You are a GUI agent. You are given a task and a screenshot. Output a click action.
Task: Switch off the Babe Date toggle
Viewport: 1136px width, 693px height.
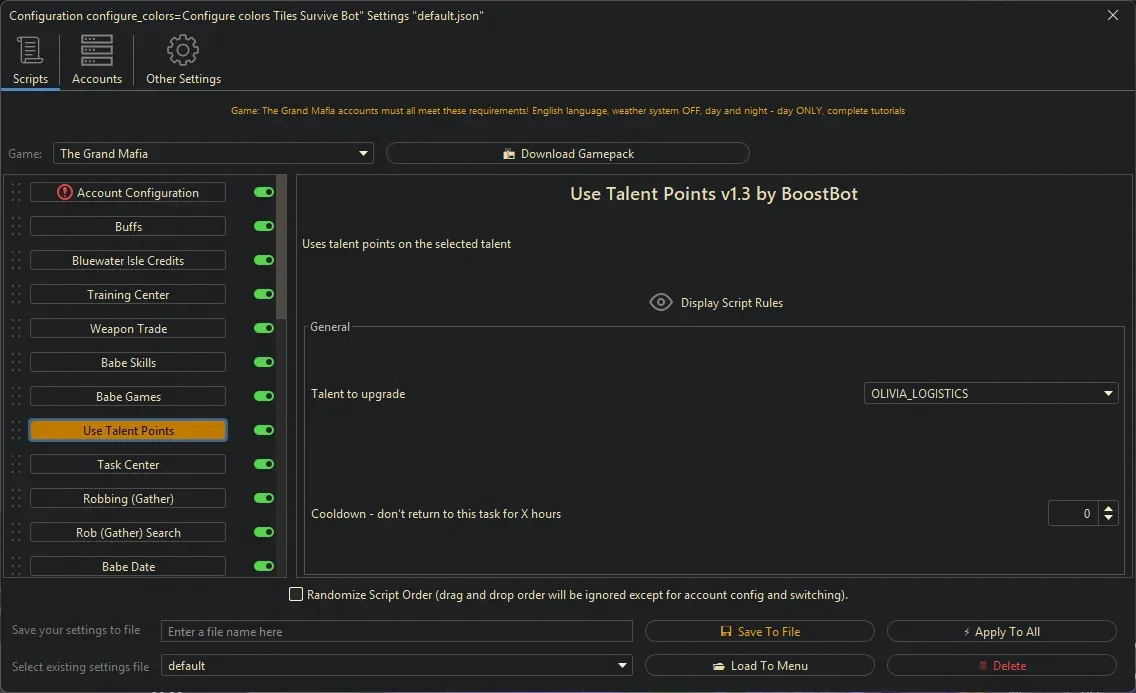pos(264,566)
